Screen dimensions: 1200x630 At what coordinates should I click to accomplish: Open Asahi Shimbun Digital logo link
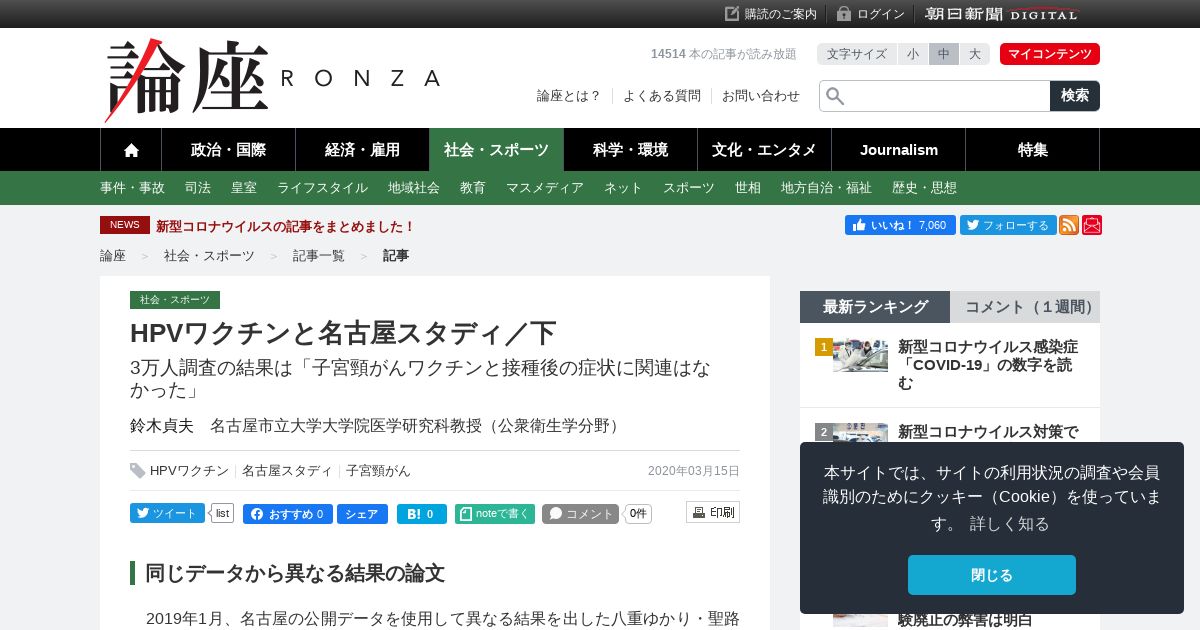pyautogui.click(x=1002, y=14)
